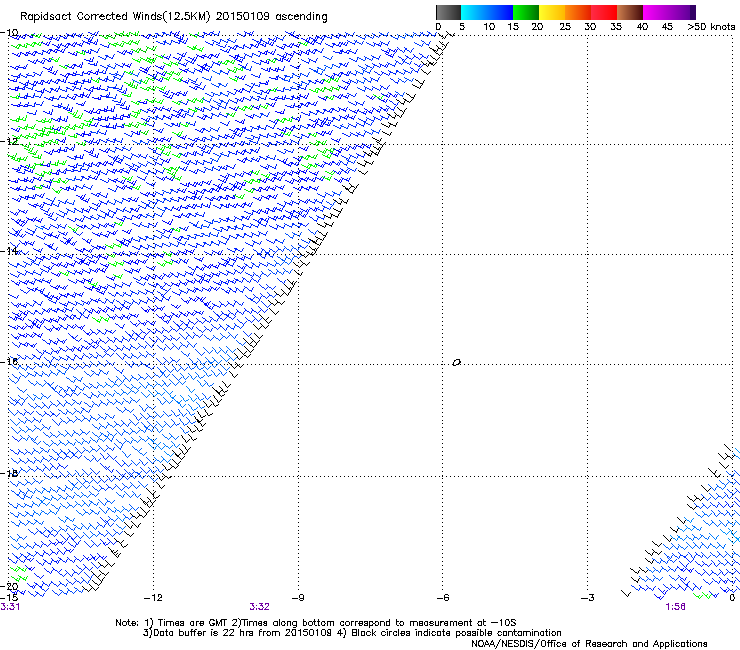The height and width of the screenshot is (650, 740).
Task: Click the '-10' latitude axis label
Action: [9, 33]
